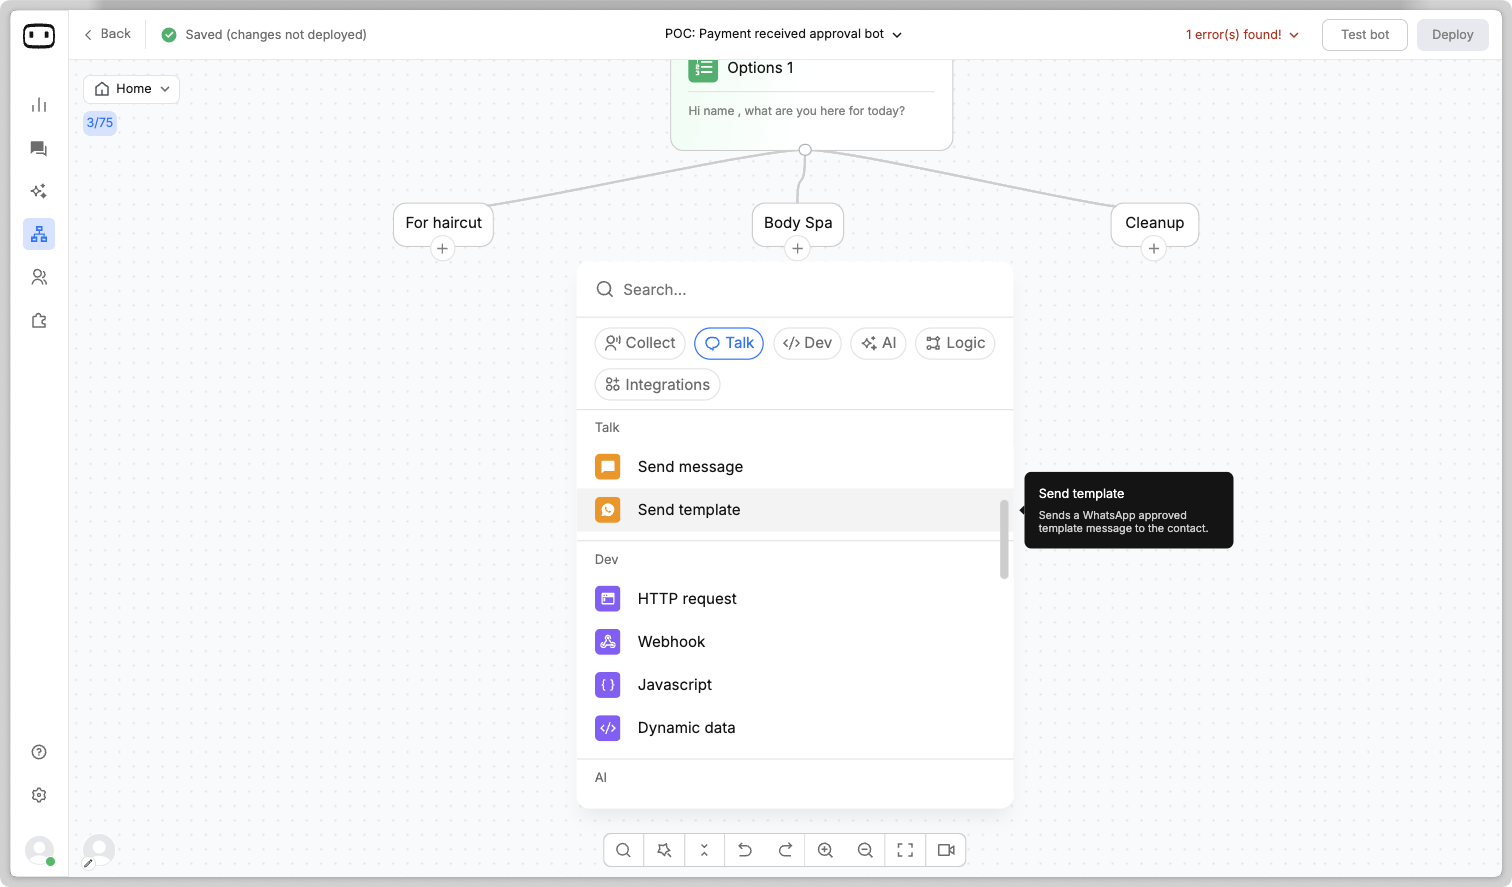This screenshot has height=887, width=1512.
Task: Click the Javascript braces icon
Action: coord(608,685)
